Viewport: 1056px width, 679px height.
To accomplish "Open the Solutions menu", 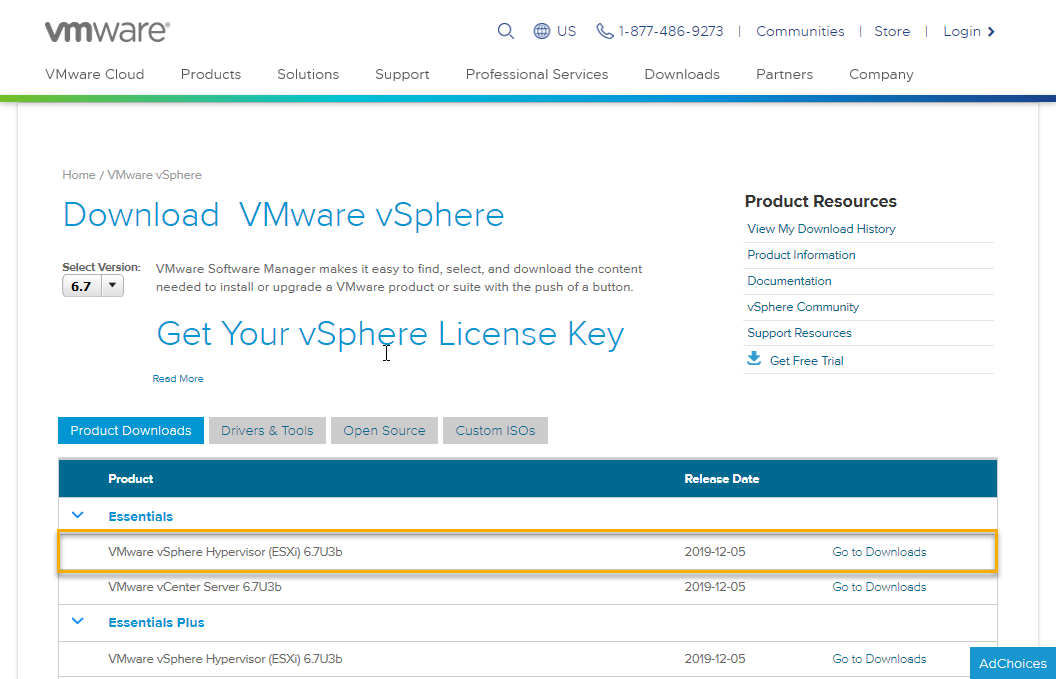I will tap(308, 74).
